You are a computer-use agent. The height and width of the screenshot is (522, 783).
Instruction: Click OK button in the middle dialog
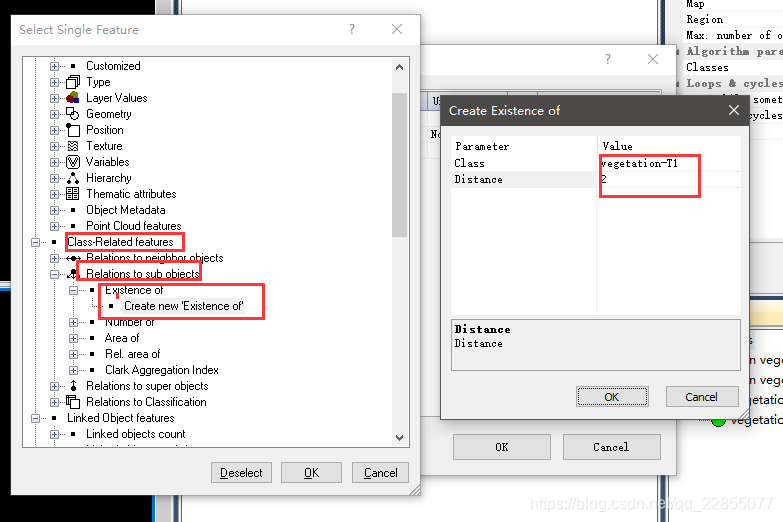[502, 447]
